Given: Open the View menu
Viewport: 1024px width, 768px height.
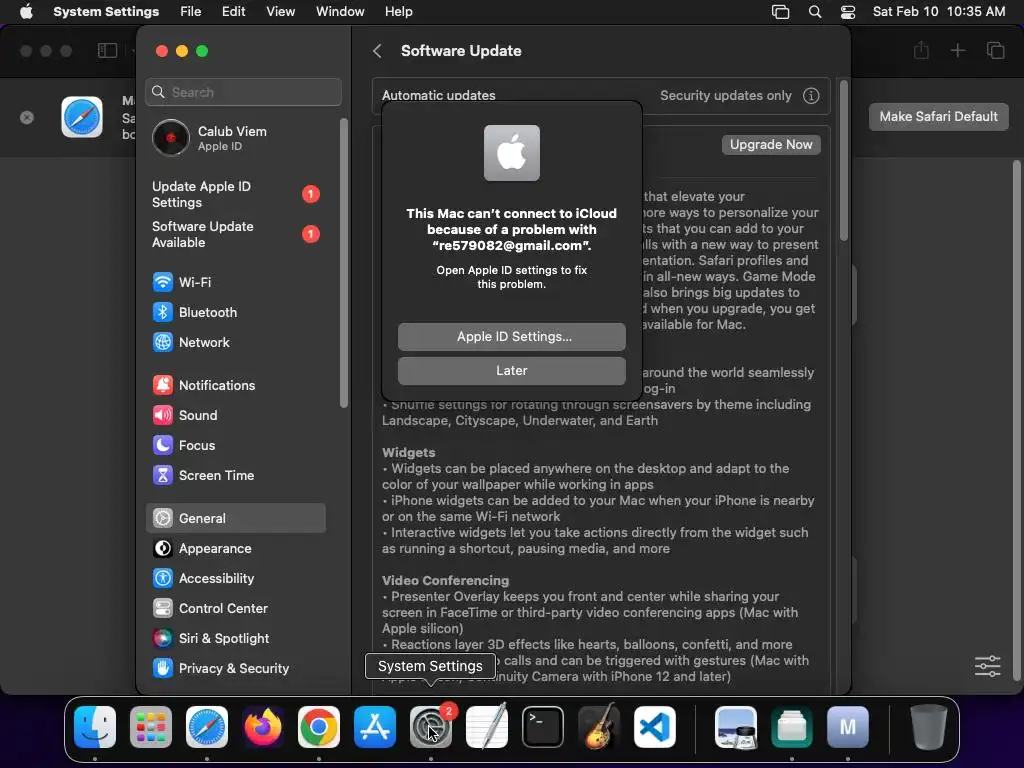Looking at the screenshot, I should [280, 12].
